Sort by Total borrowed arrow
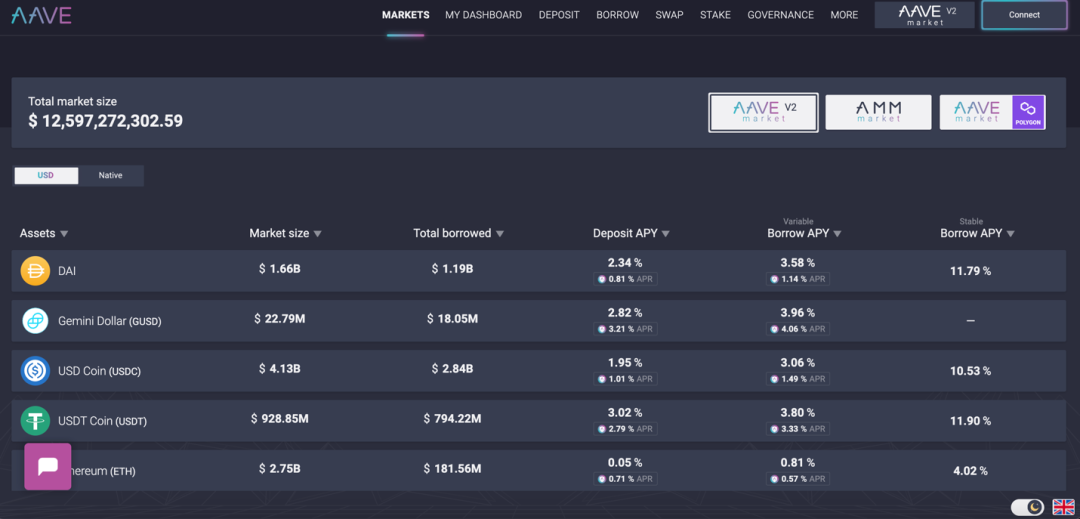Screen dimensions: 1080x519 click(x=500, y=234)
